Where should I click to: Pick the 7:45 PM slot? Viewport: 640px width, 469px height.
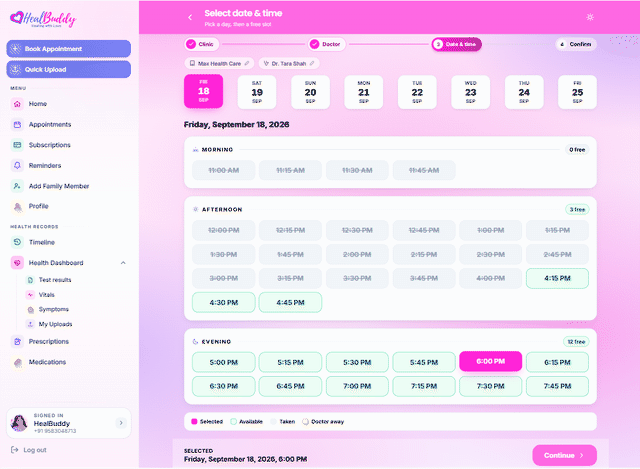[x=557, y=386]
